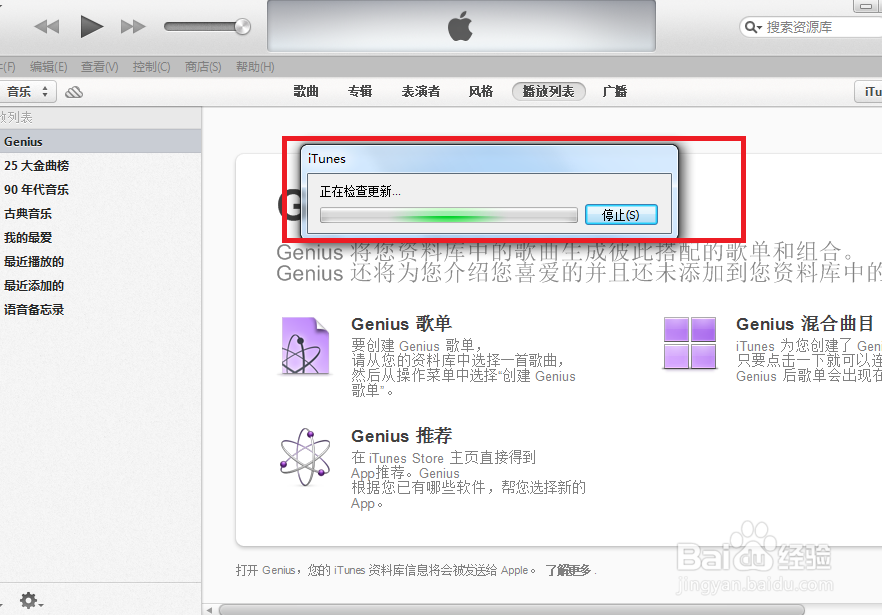Click the iTunes dialog title bar

pos(489,159)
